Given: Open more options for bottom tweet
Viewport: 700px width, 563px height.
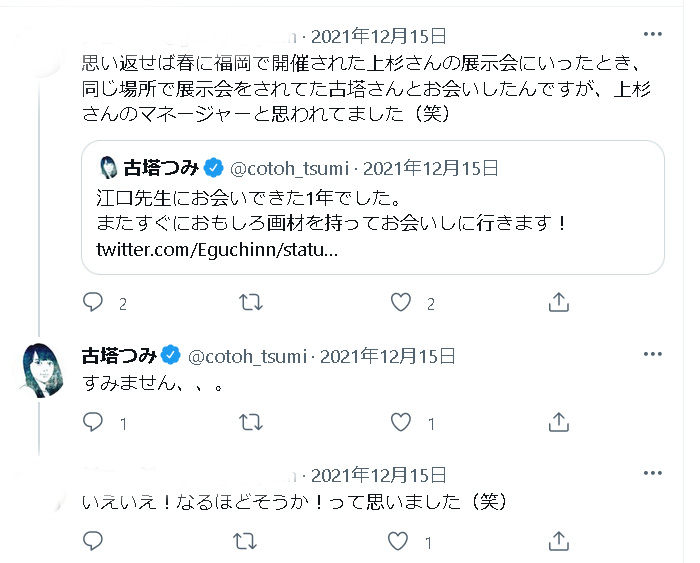Looking at the screenshot, I should pyautogui.click(x=652, y=474).
